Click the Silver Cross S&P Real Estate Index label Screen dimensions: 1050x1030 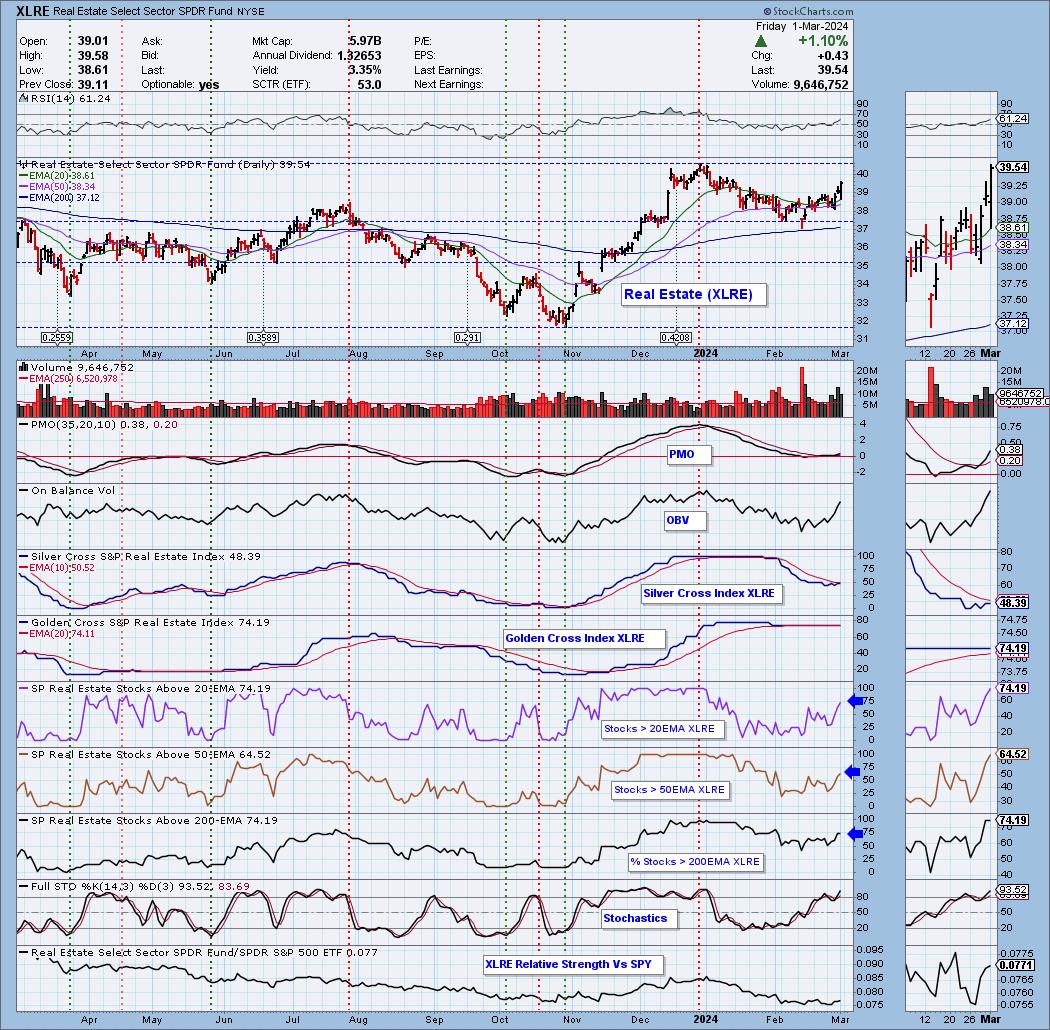click(x=140, y=557)
